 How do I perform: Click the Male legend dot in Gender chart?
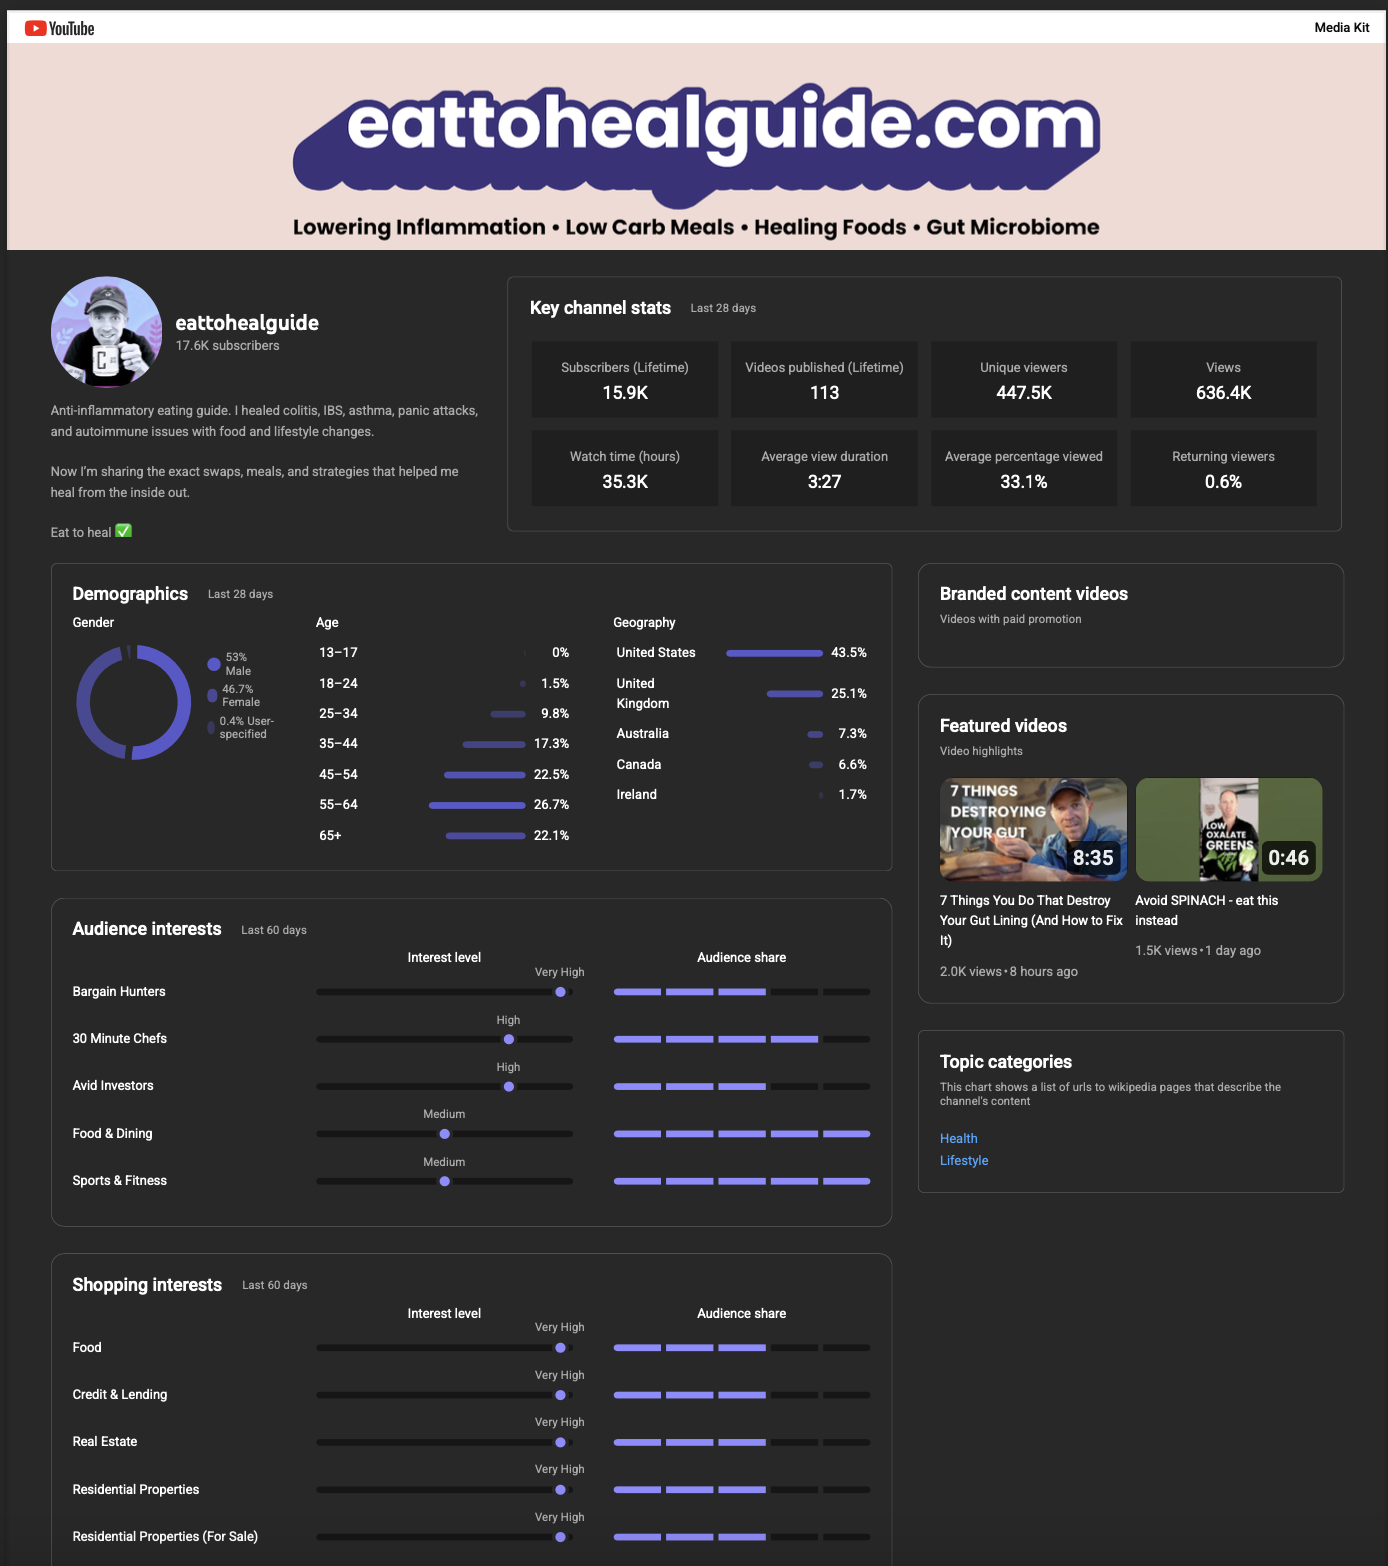(x=214, y=664)
